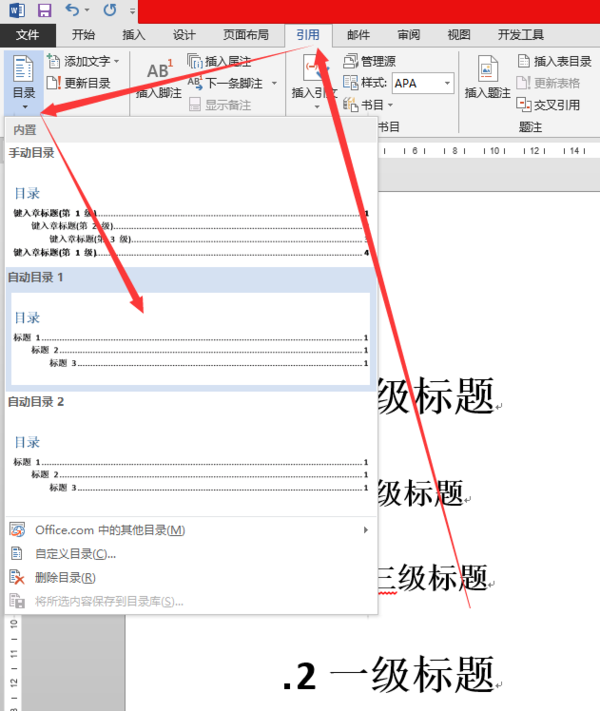Click the 插入题注 insert caption icon

click(x=488, y=68)
